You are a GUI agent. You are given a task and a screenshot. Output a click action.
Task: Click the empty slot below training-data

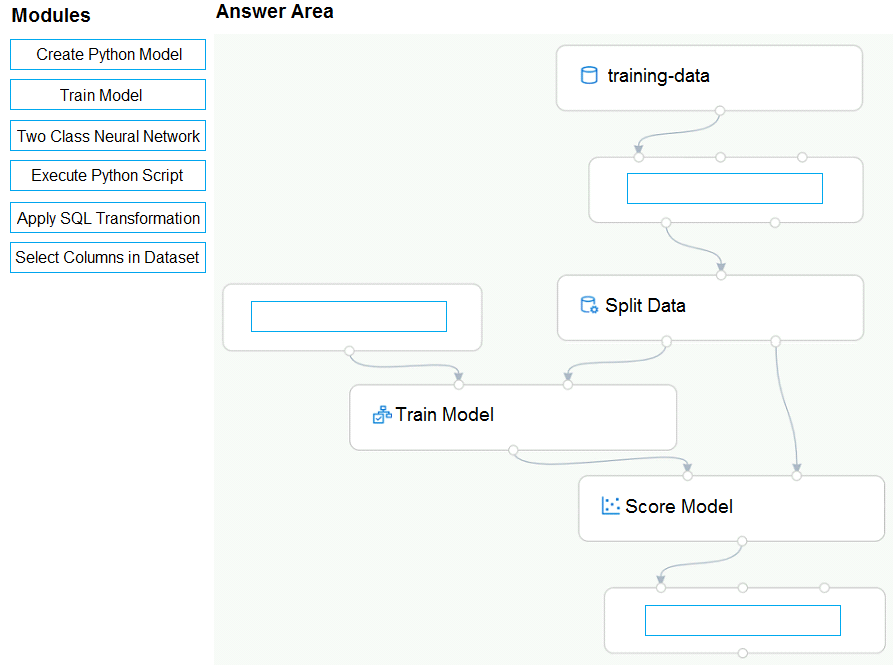point(725,188)
